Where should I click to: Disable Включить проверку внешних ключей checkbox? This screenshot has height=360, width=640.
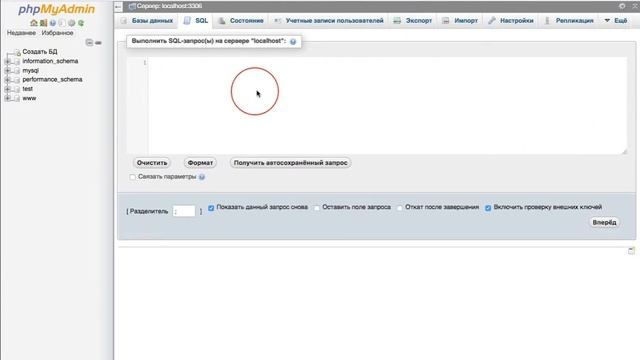(x=488, y=208)
